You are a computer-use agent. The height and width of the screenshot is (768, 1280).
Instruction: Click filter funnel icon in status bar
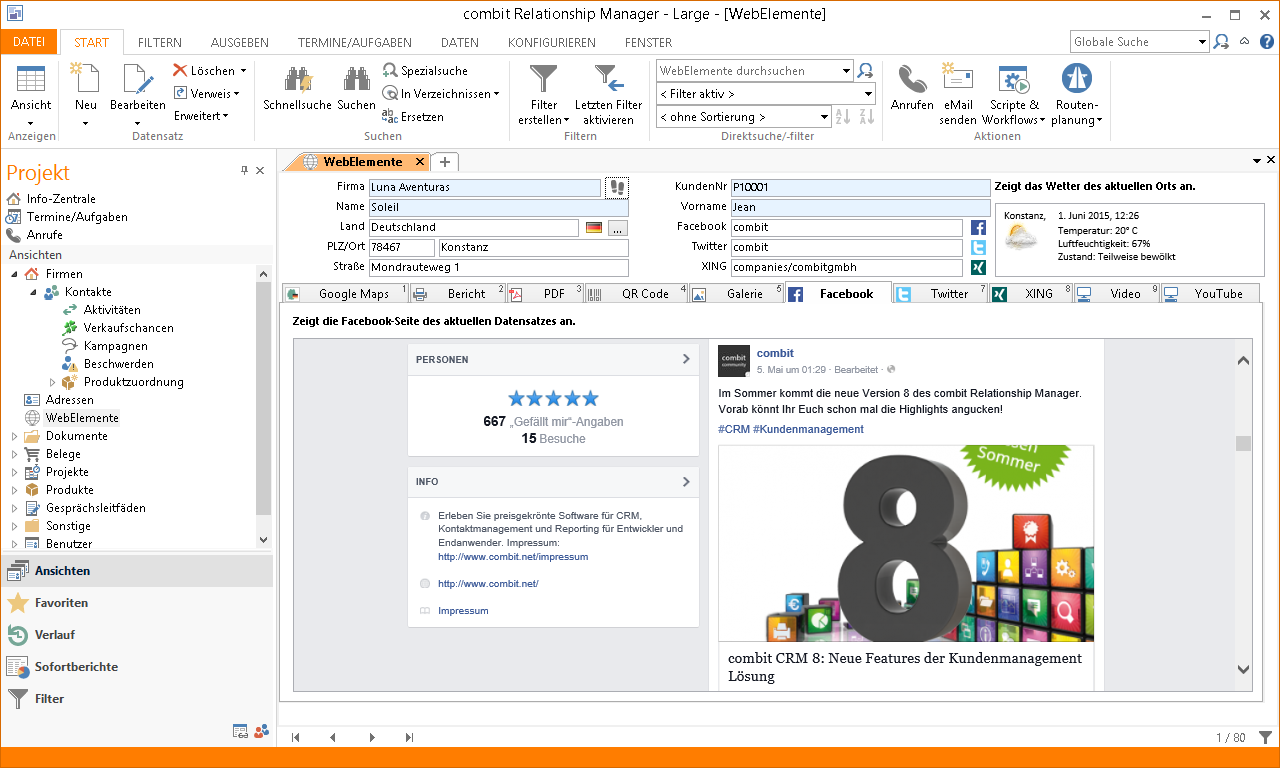[x=1265, y=737]
